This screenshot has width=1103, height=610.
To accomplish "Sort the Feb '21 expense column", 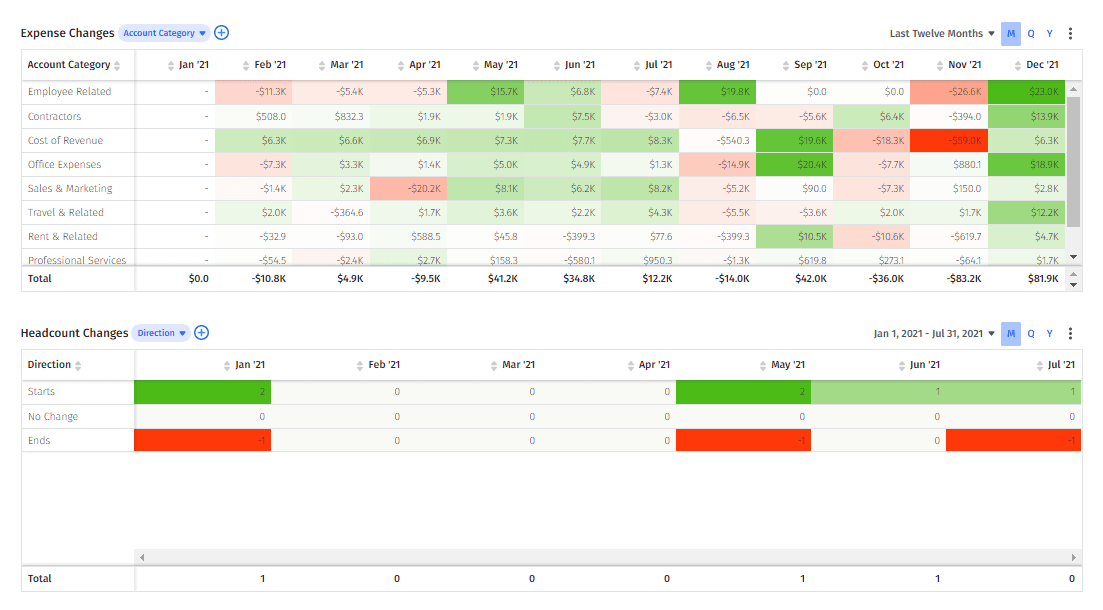I will (246, 65).
